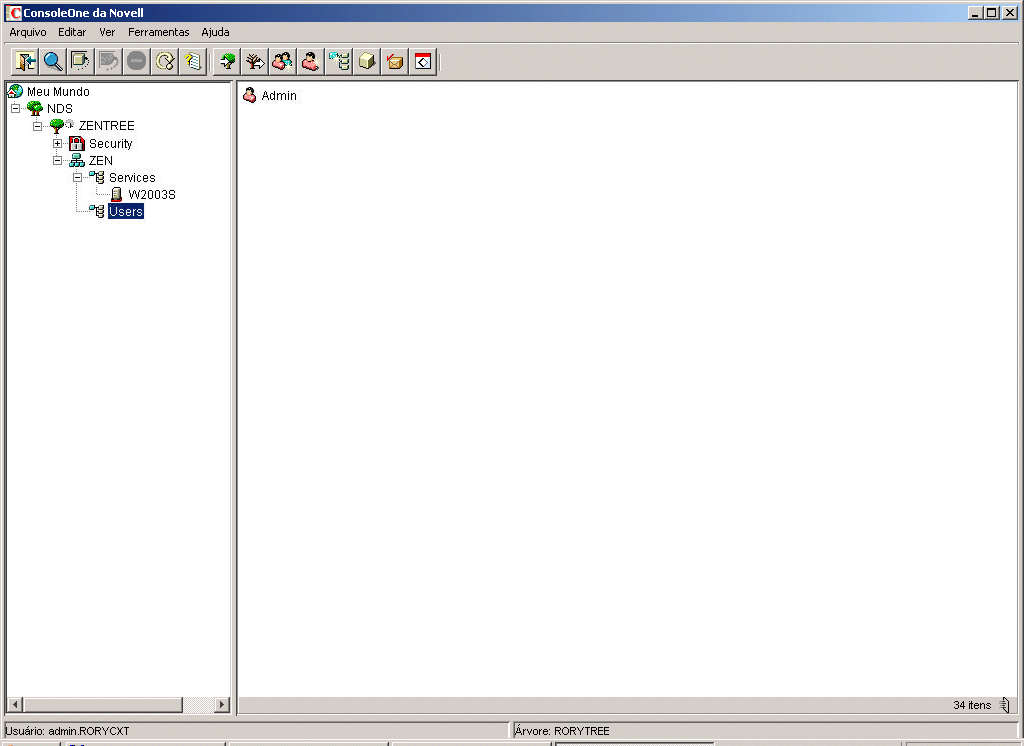Screen dimensions: 1024x746
Task: Select the ZENTREE label
Action: [106, 125]
